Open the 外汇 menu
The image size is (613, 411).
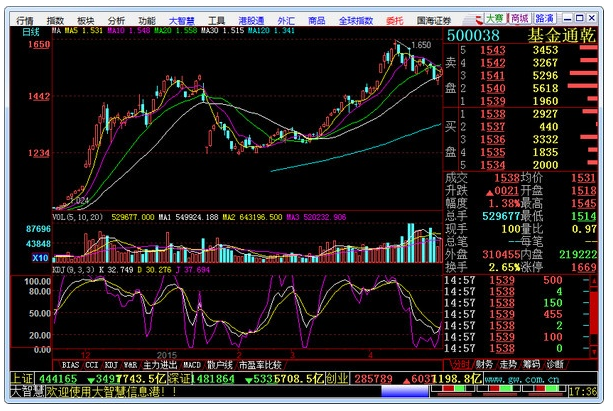pos(286,20)
